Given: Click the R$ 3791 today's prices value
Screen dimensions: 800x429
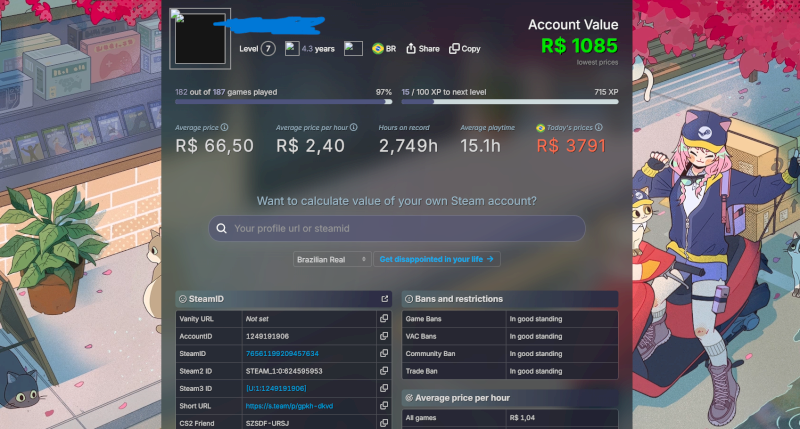Looking at the screenshot, I should coord(571,146).
